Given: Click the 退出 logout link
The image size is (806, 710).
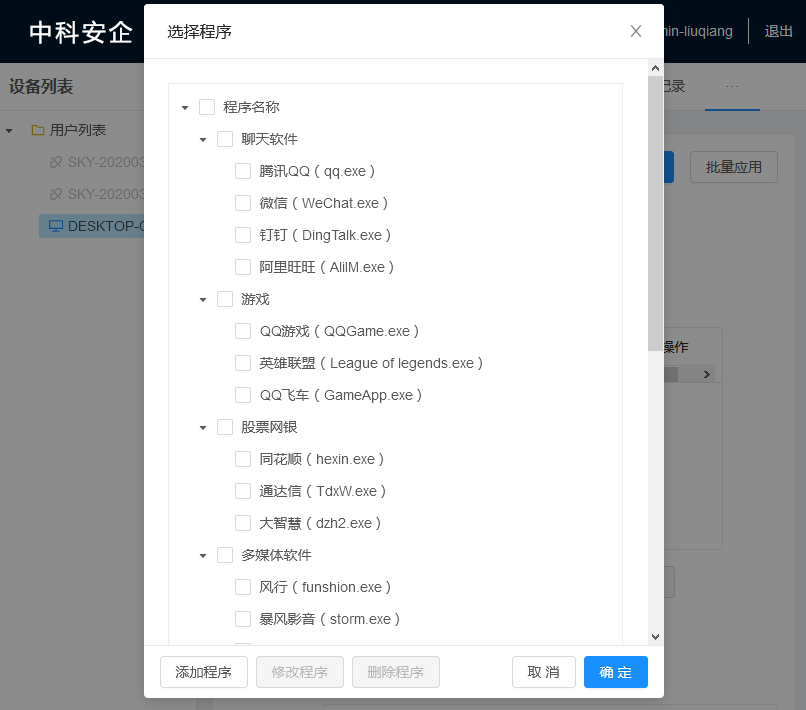Looking at the screenshot, I should 778,31.
